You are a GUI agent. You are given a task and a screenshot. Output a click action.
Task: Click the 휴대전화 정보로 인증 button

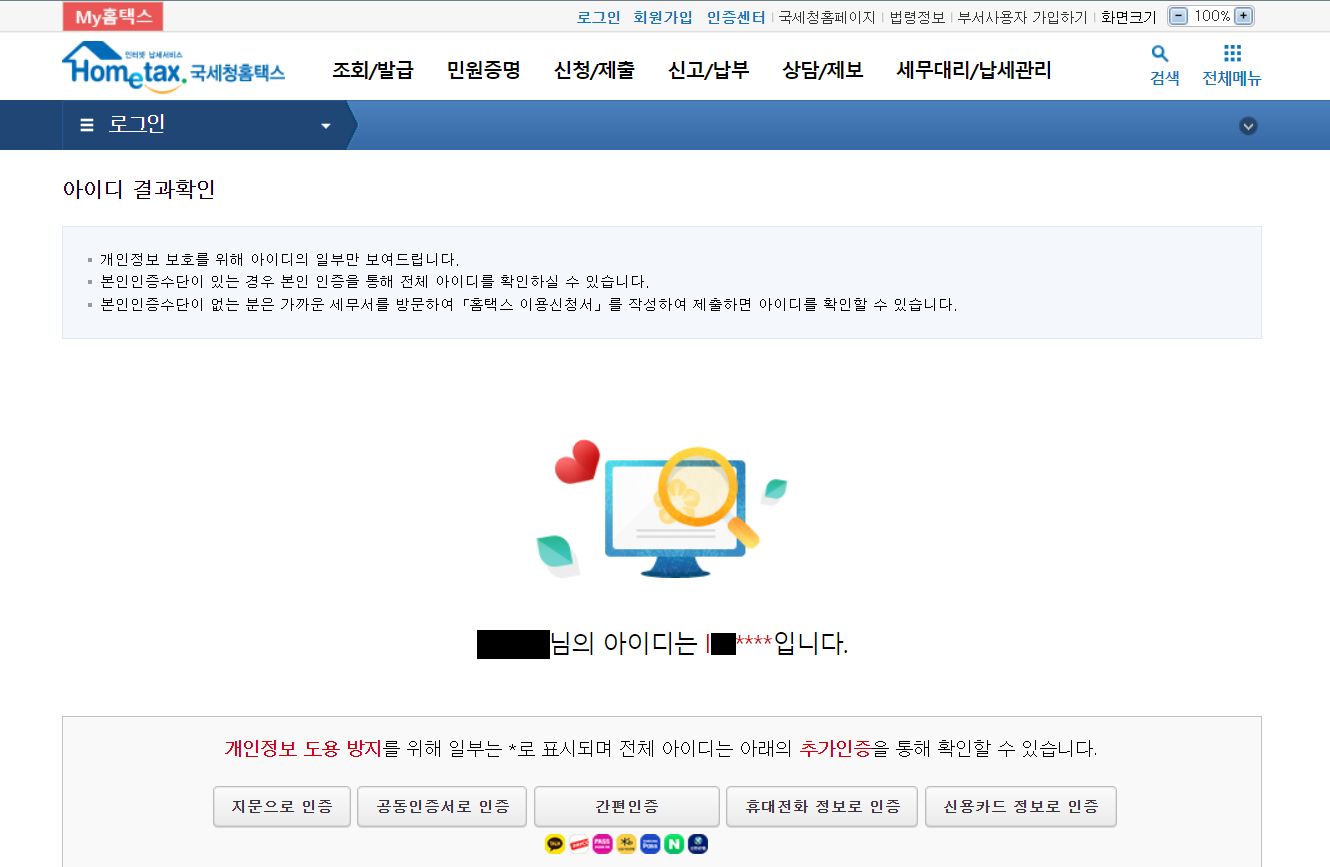point(822,807)
